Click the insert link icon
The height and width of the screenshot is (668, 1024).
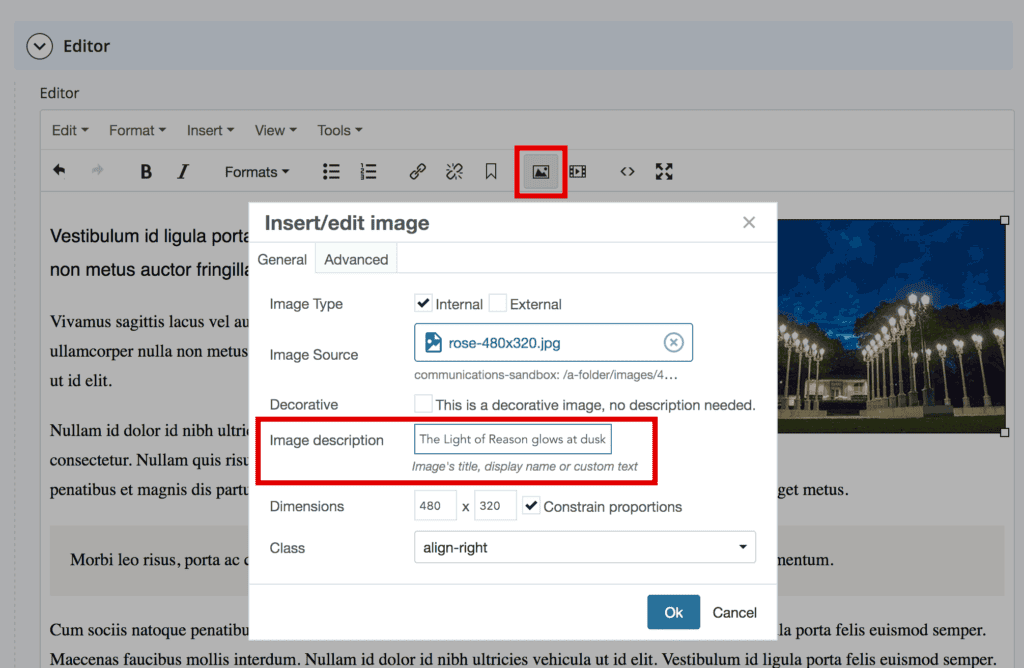tap(417, 172)
